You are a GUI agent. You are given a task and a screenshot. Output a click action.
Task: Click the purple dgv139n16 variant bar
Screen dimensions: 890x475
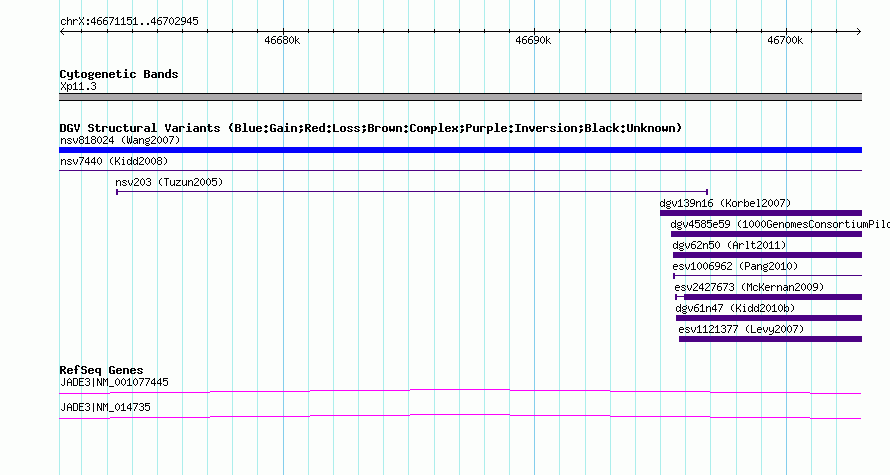point(761,213)
